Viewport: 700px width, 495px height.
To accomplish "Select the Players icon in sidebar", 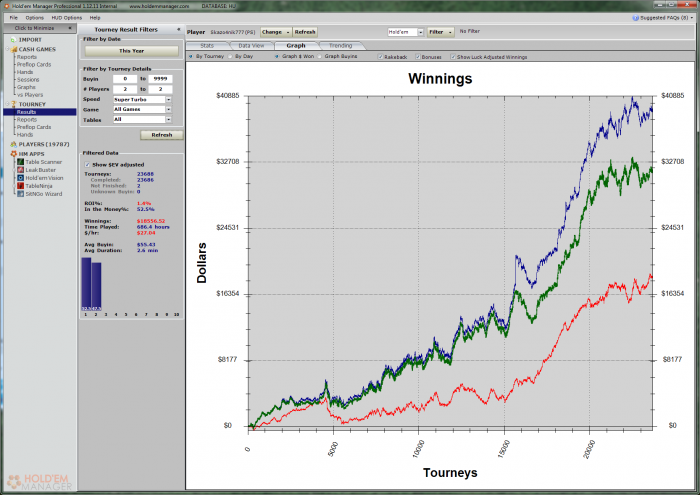I will click(x=13, y=144).
